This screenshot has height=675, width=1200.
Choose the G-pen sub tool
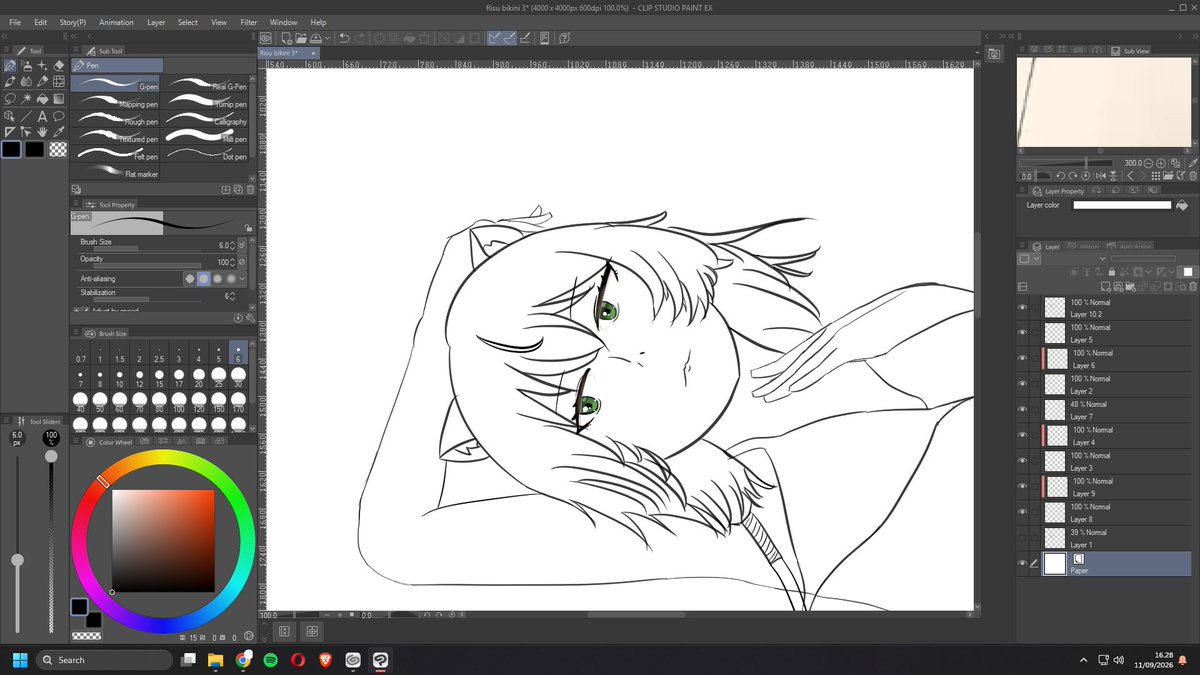(x=115, y=84)
